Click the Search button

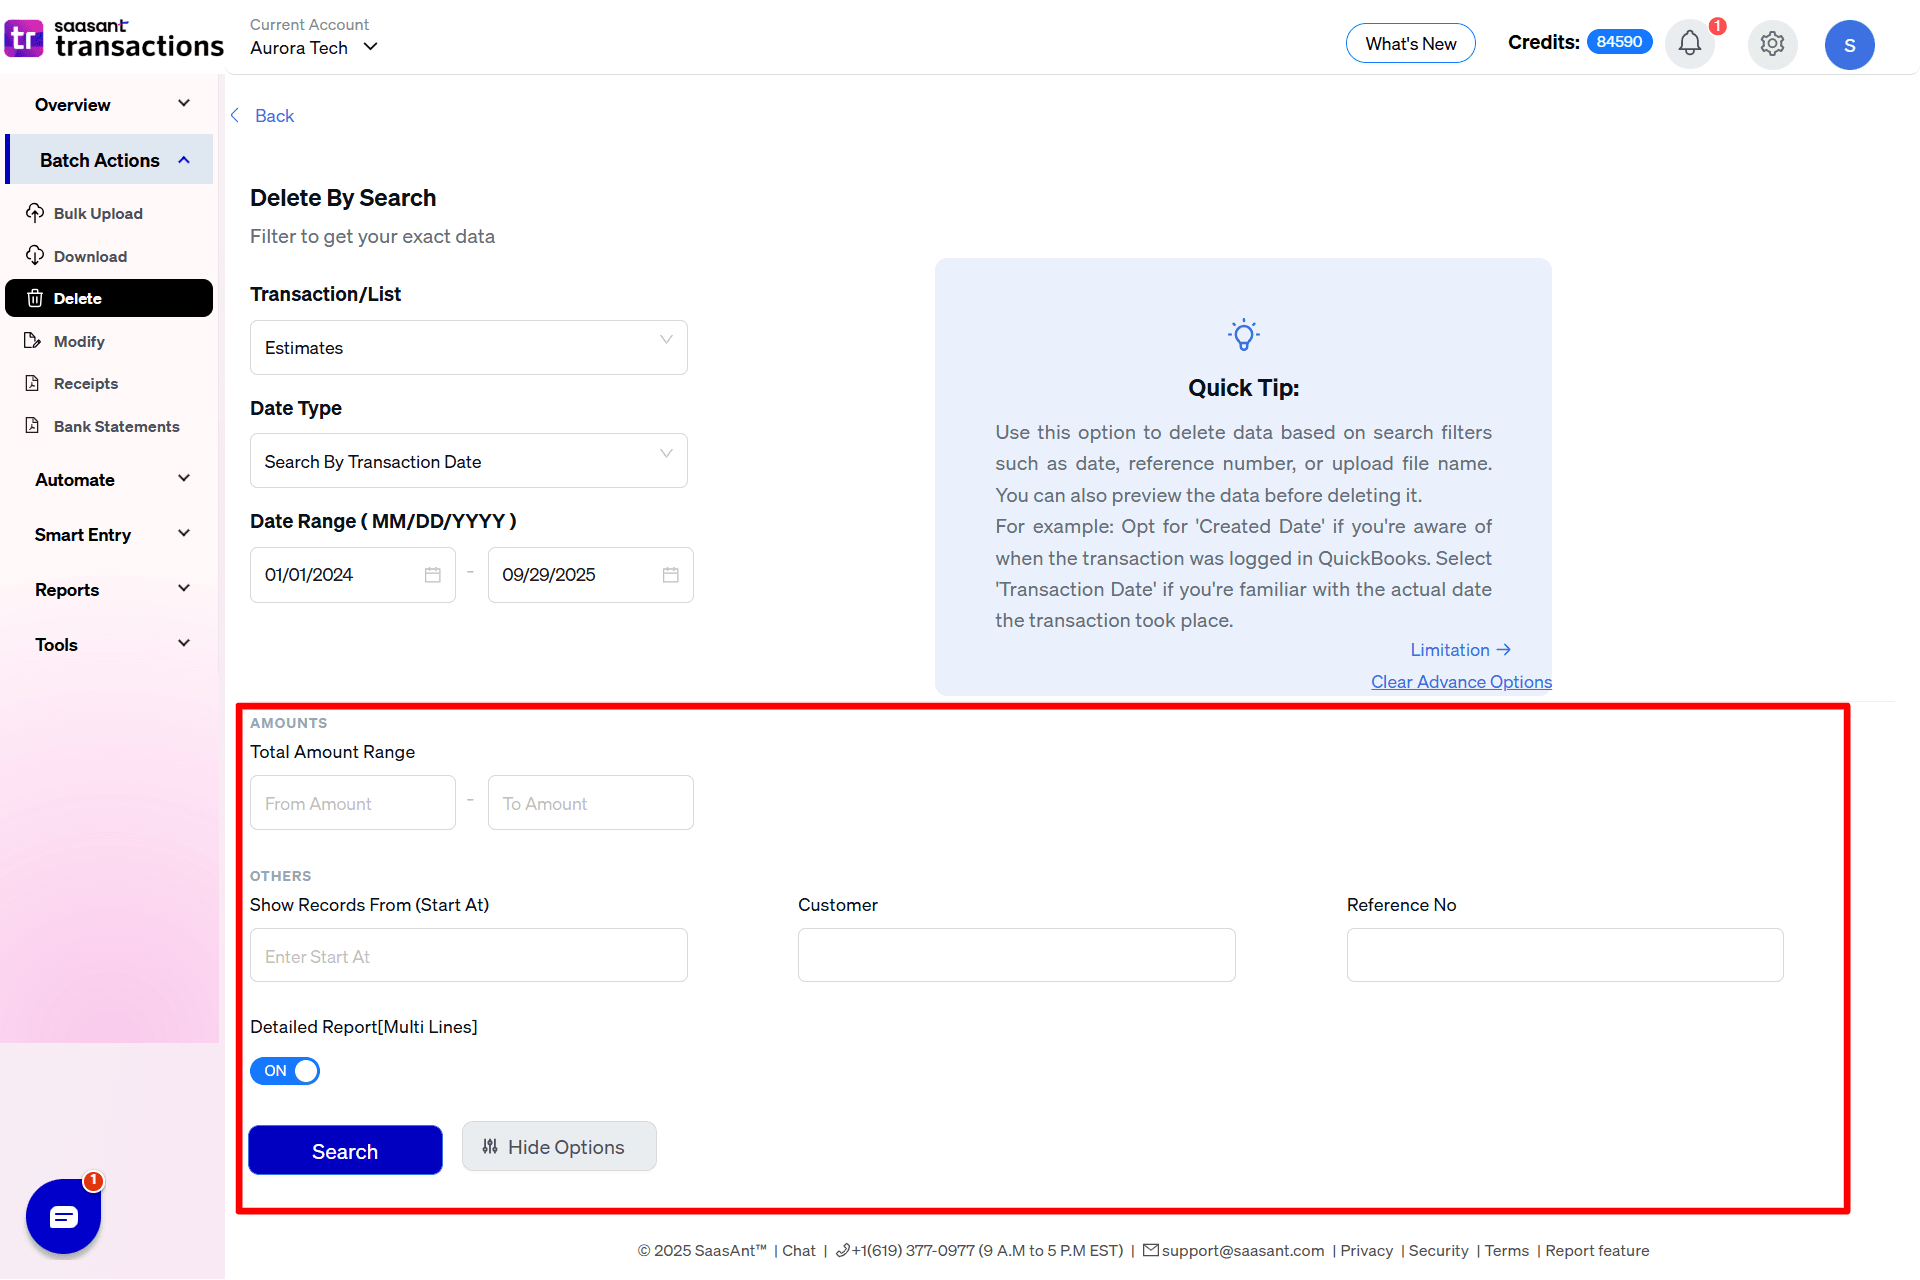coord(344,1150)
